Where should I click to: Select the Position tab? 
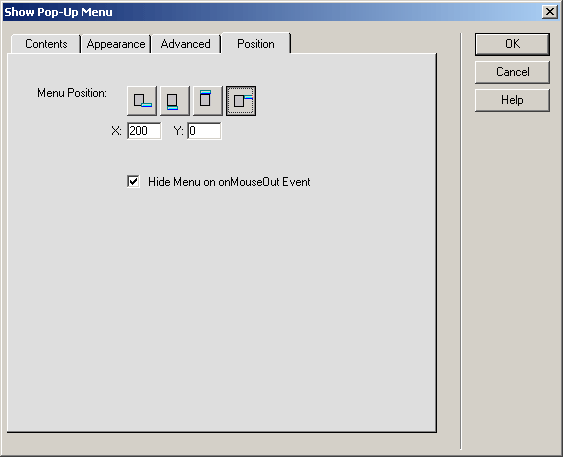tap(256, 43)
